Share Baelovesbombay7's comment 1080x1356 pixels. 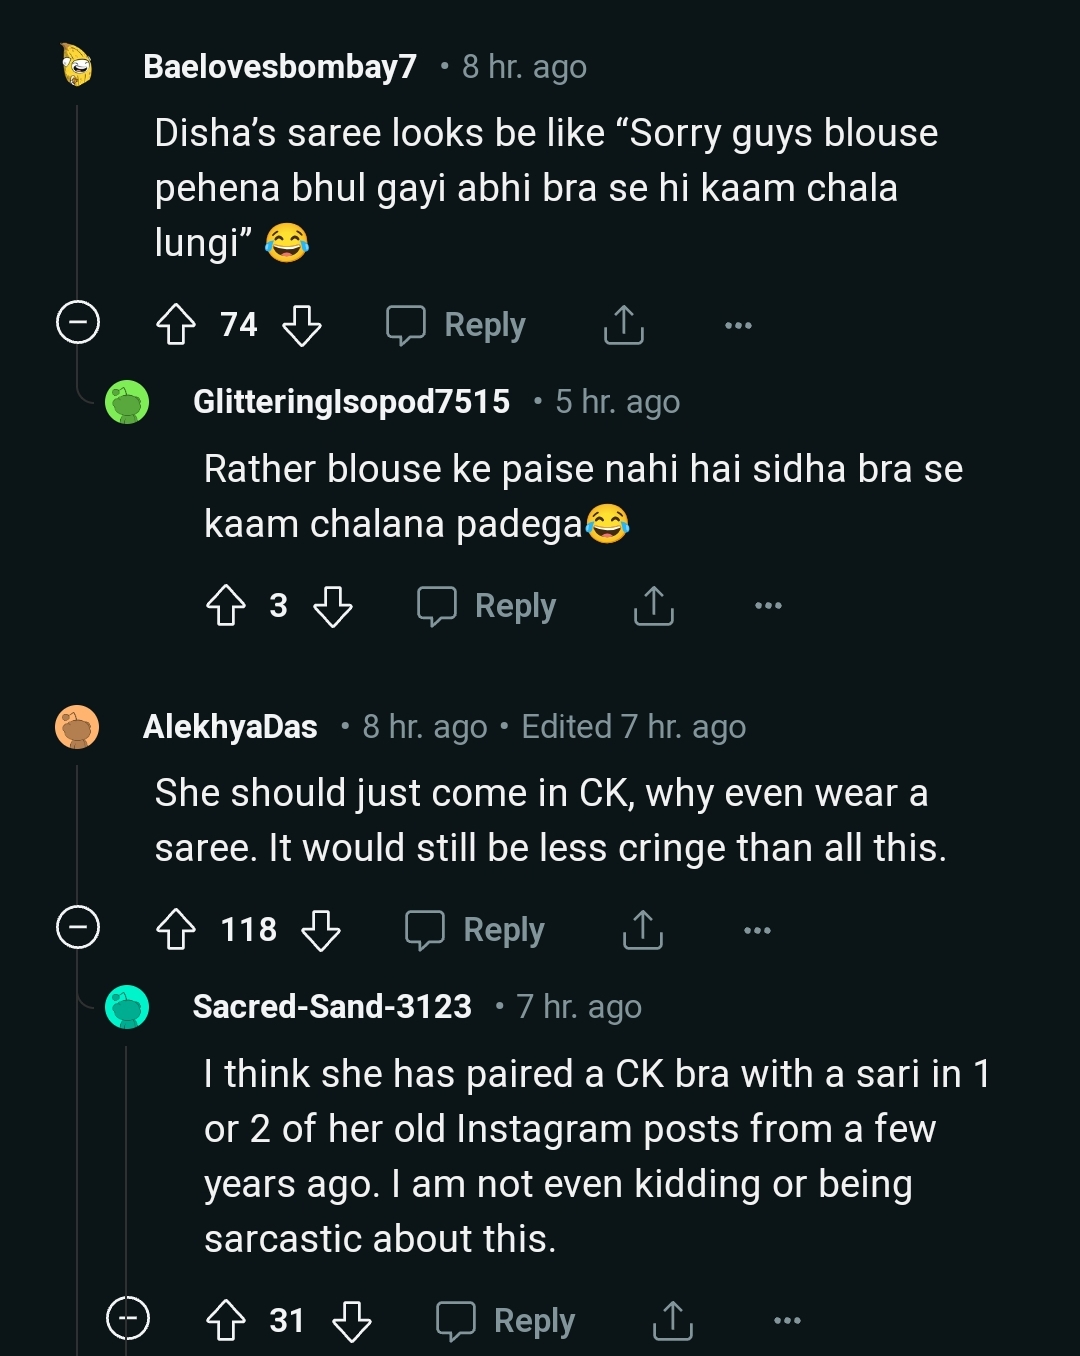coord(623,325)
